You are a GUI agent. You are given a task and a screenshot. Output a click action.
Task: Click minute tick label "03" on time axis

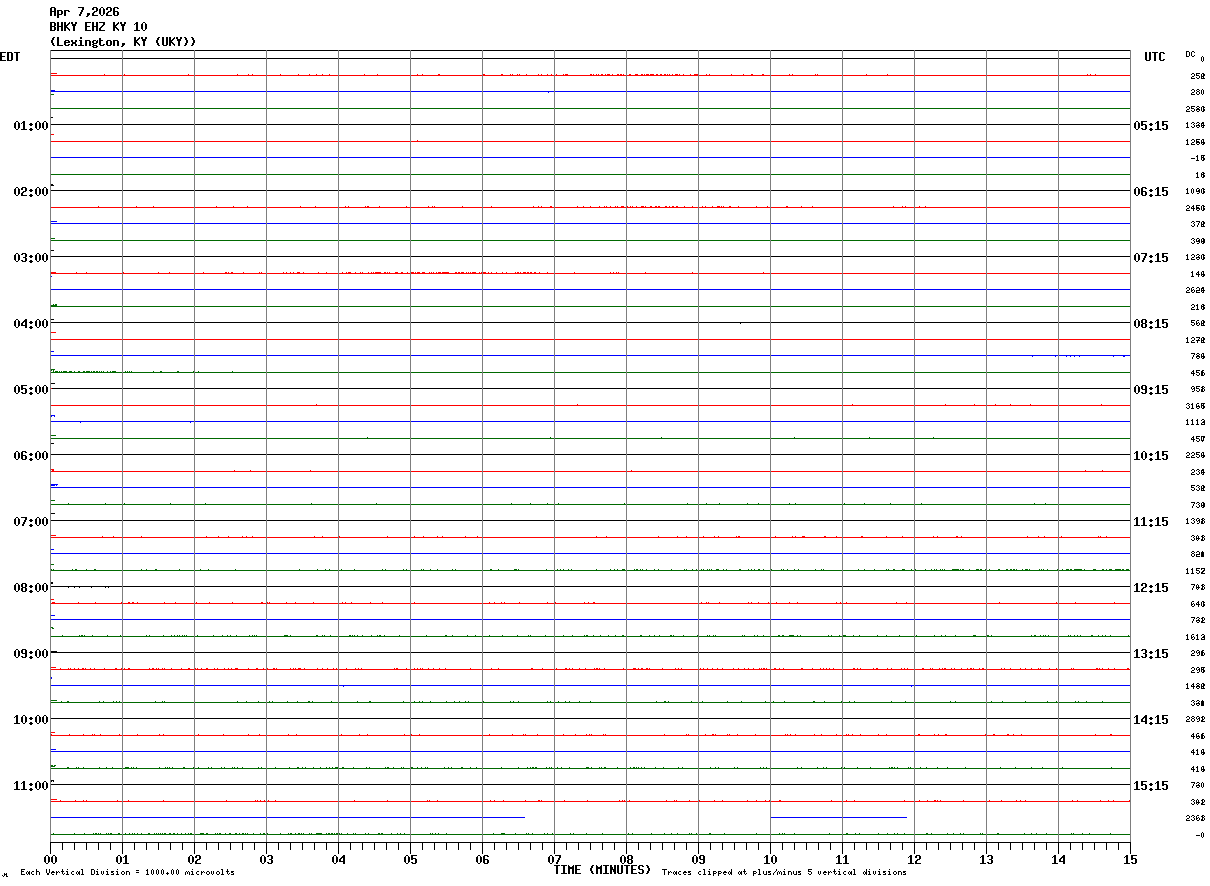click(266, 859)
